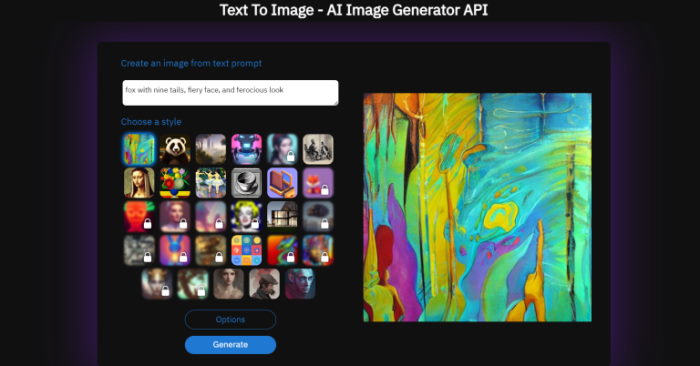Choose the classical woman portrait on bottom row
The image size is (700, 366).
[x=229, y=284]
